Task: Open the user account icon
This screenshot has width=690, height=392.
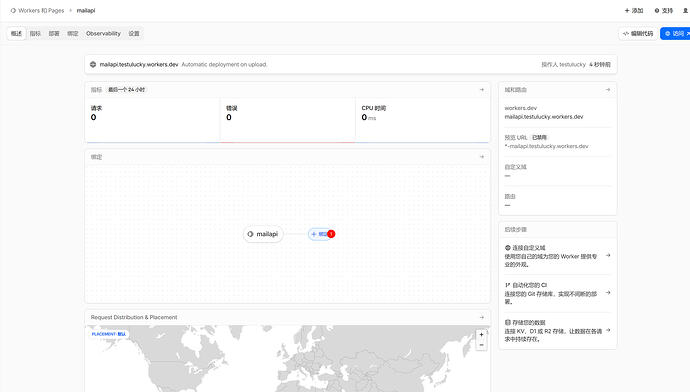Action: 685,11
